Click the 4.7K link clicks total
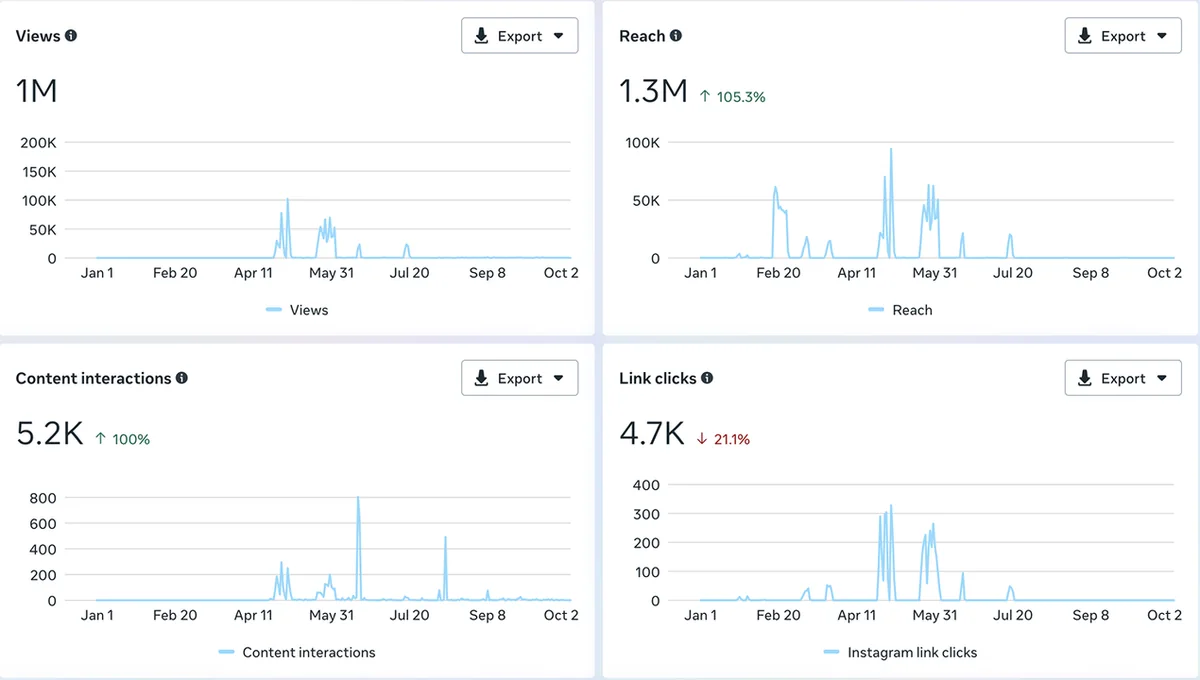The height and width of the screenshot is (680, 1200). click(652, 433)
